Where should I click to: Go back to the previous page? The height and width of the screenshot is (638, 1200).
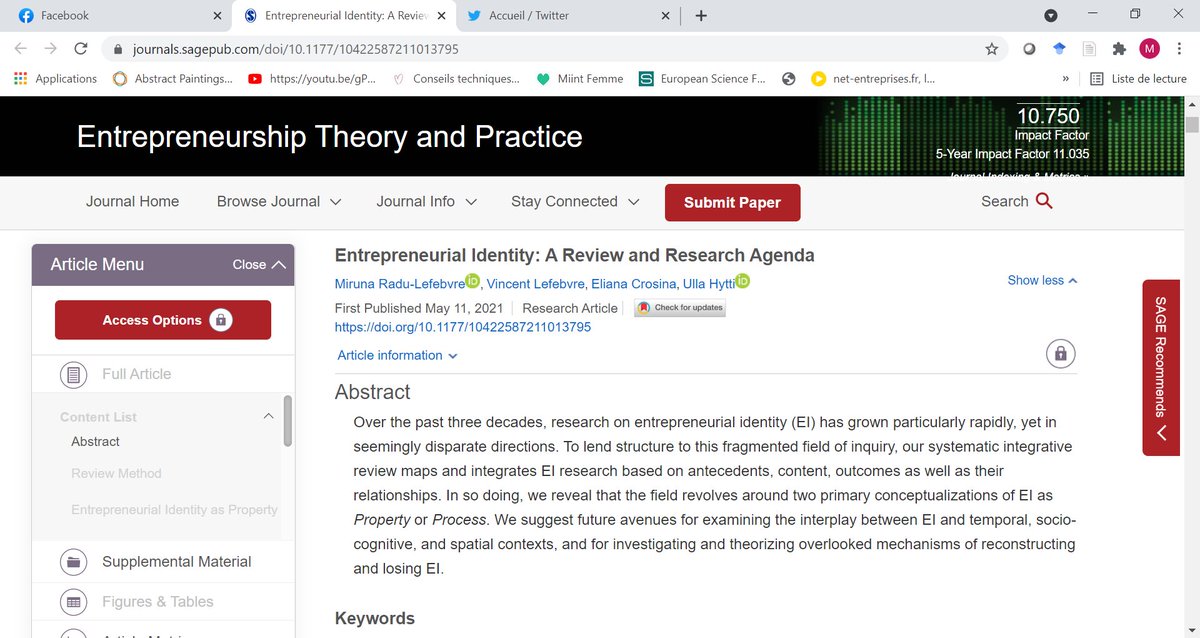21,48
